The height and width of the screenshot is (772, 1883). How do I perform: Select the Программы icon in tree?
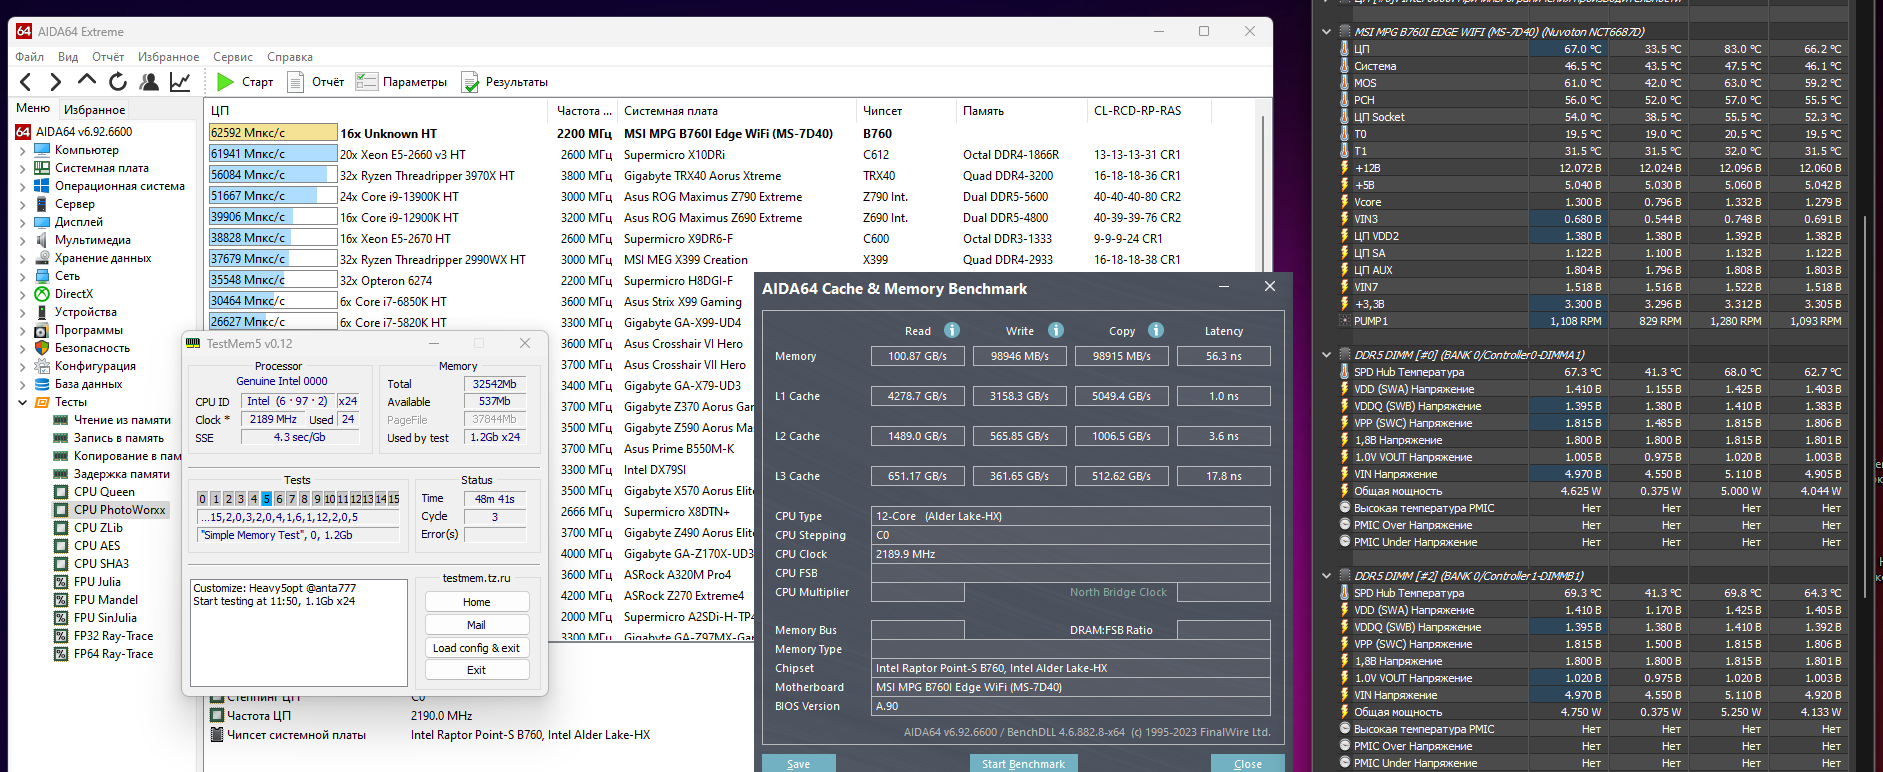[42, 330]
